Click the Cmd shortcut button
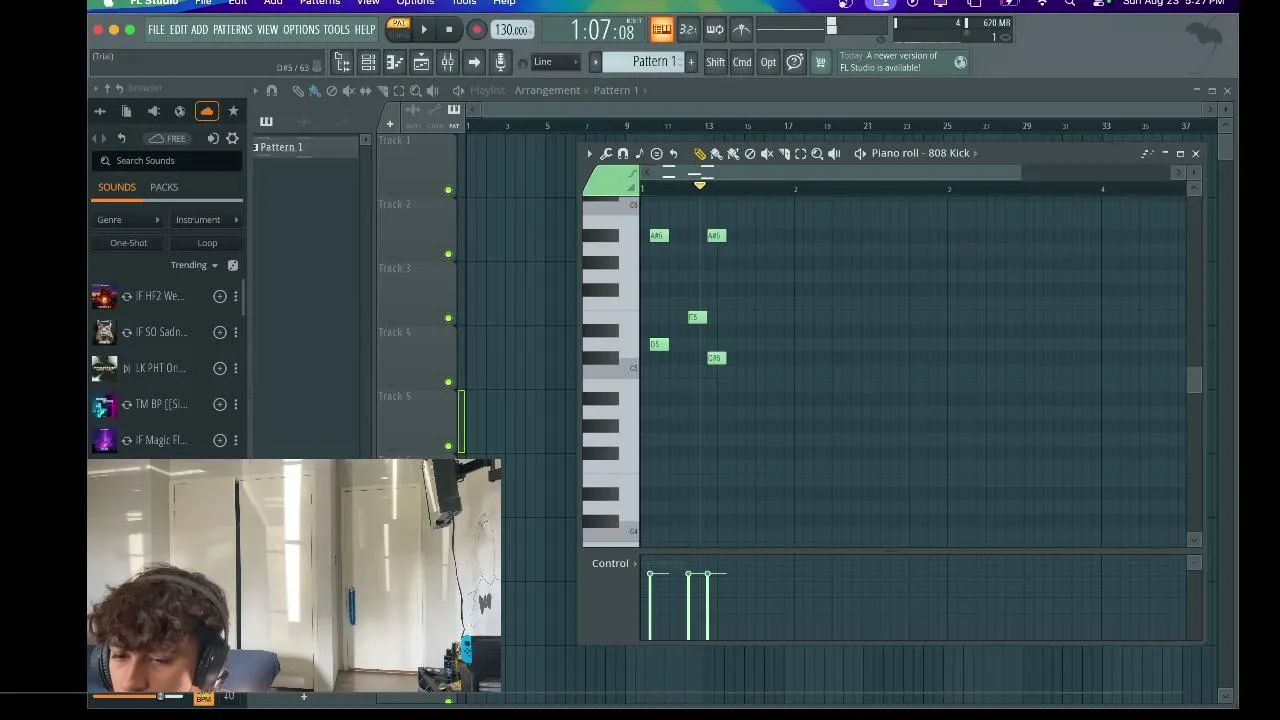Image resolution: width=1280 pixels, height=720 pixels. coord(742,62)
